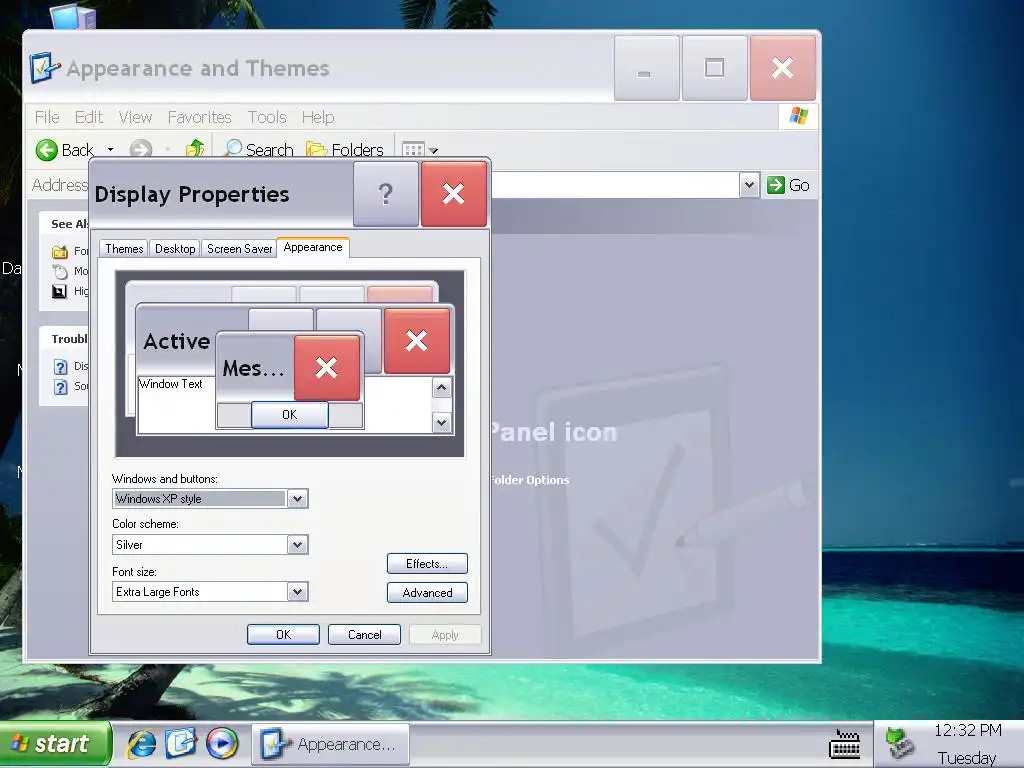This screenshot has width=1024, height=768.
Task: Open the Views dropdown button
Action: point(419,150)
